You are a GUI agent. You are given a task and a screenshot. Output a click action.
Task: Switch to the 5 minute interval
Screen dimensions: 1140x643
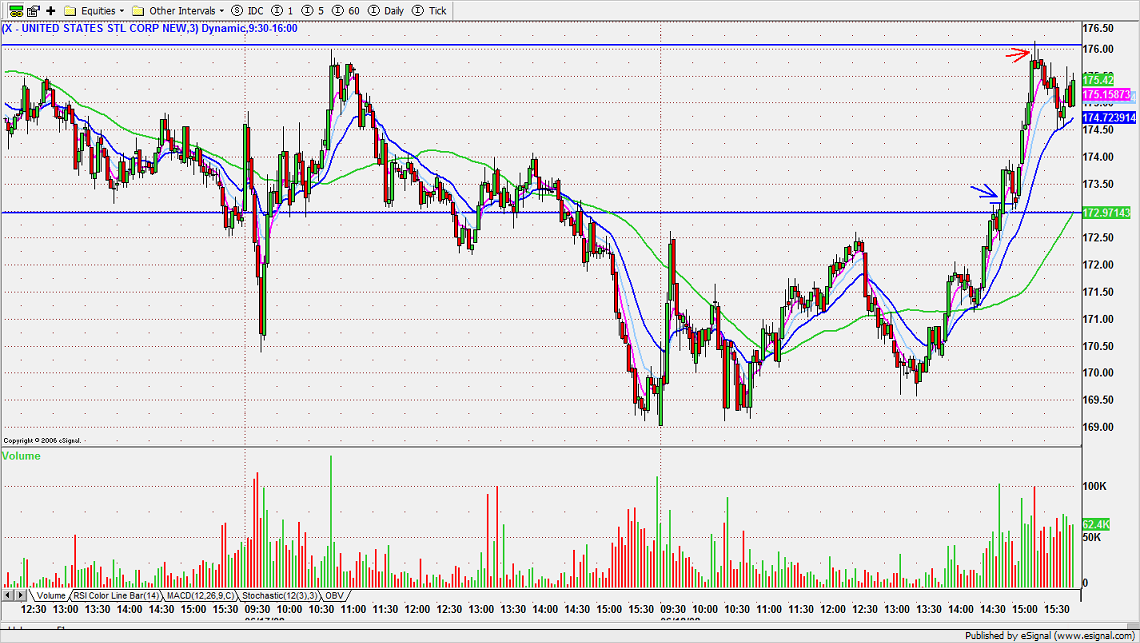(313, 11)
